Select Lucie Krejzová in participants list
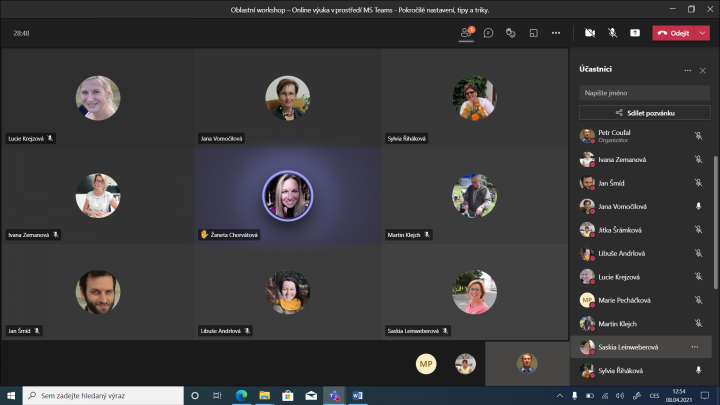Viewport: 720px width, 405px height. pos(641,276)
